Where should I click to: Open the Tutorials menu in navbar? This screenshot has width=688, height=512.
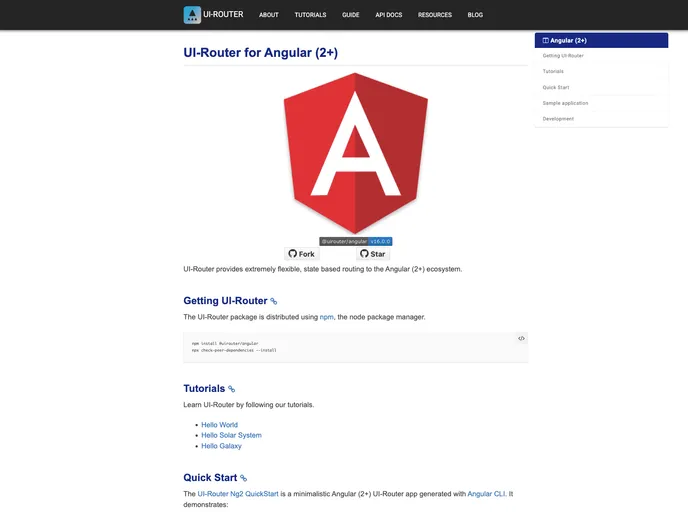[310, 15]
